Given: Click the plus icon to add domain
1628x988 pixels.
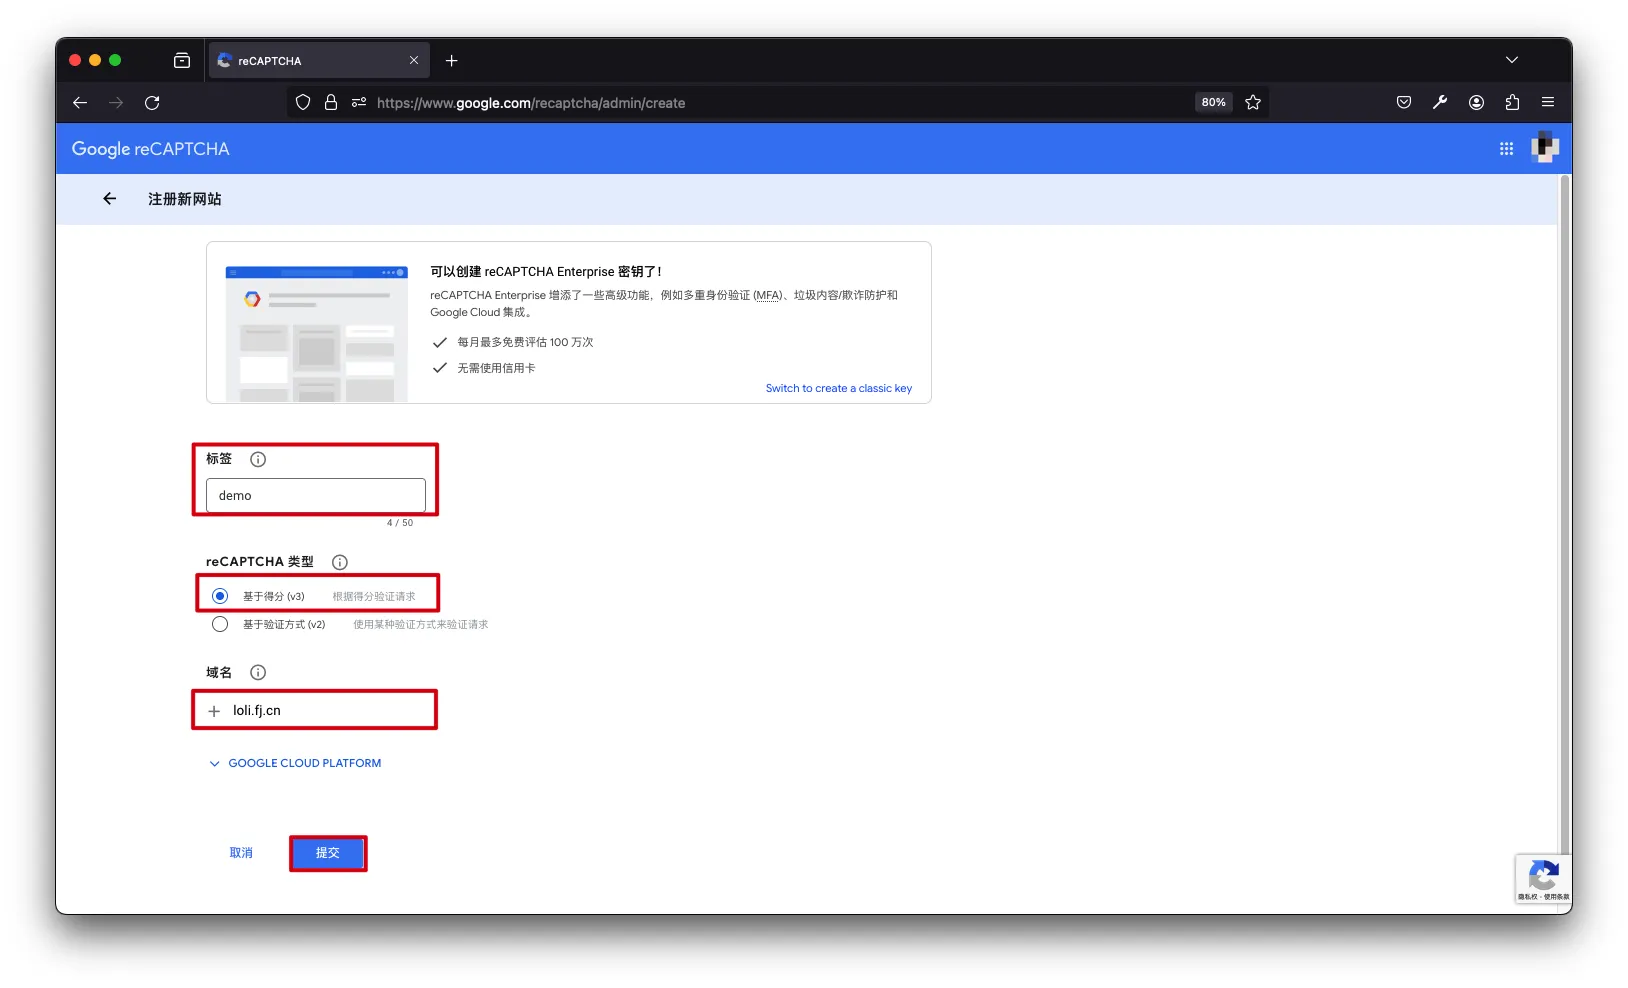Looking at the screenshot, I should pos(214,711).
